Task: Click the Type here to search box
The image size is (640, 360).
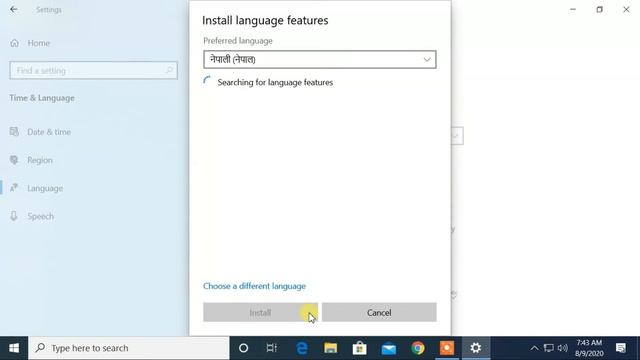Action: tap(129, 348)
